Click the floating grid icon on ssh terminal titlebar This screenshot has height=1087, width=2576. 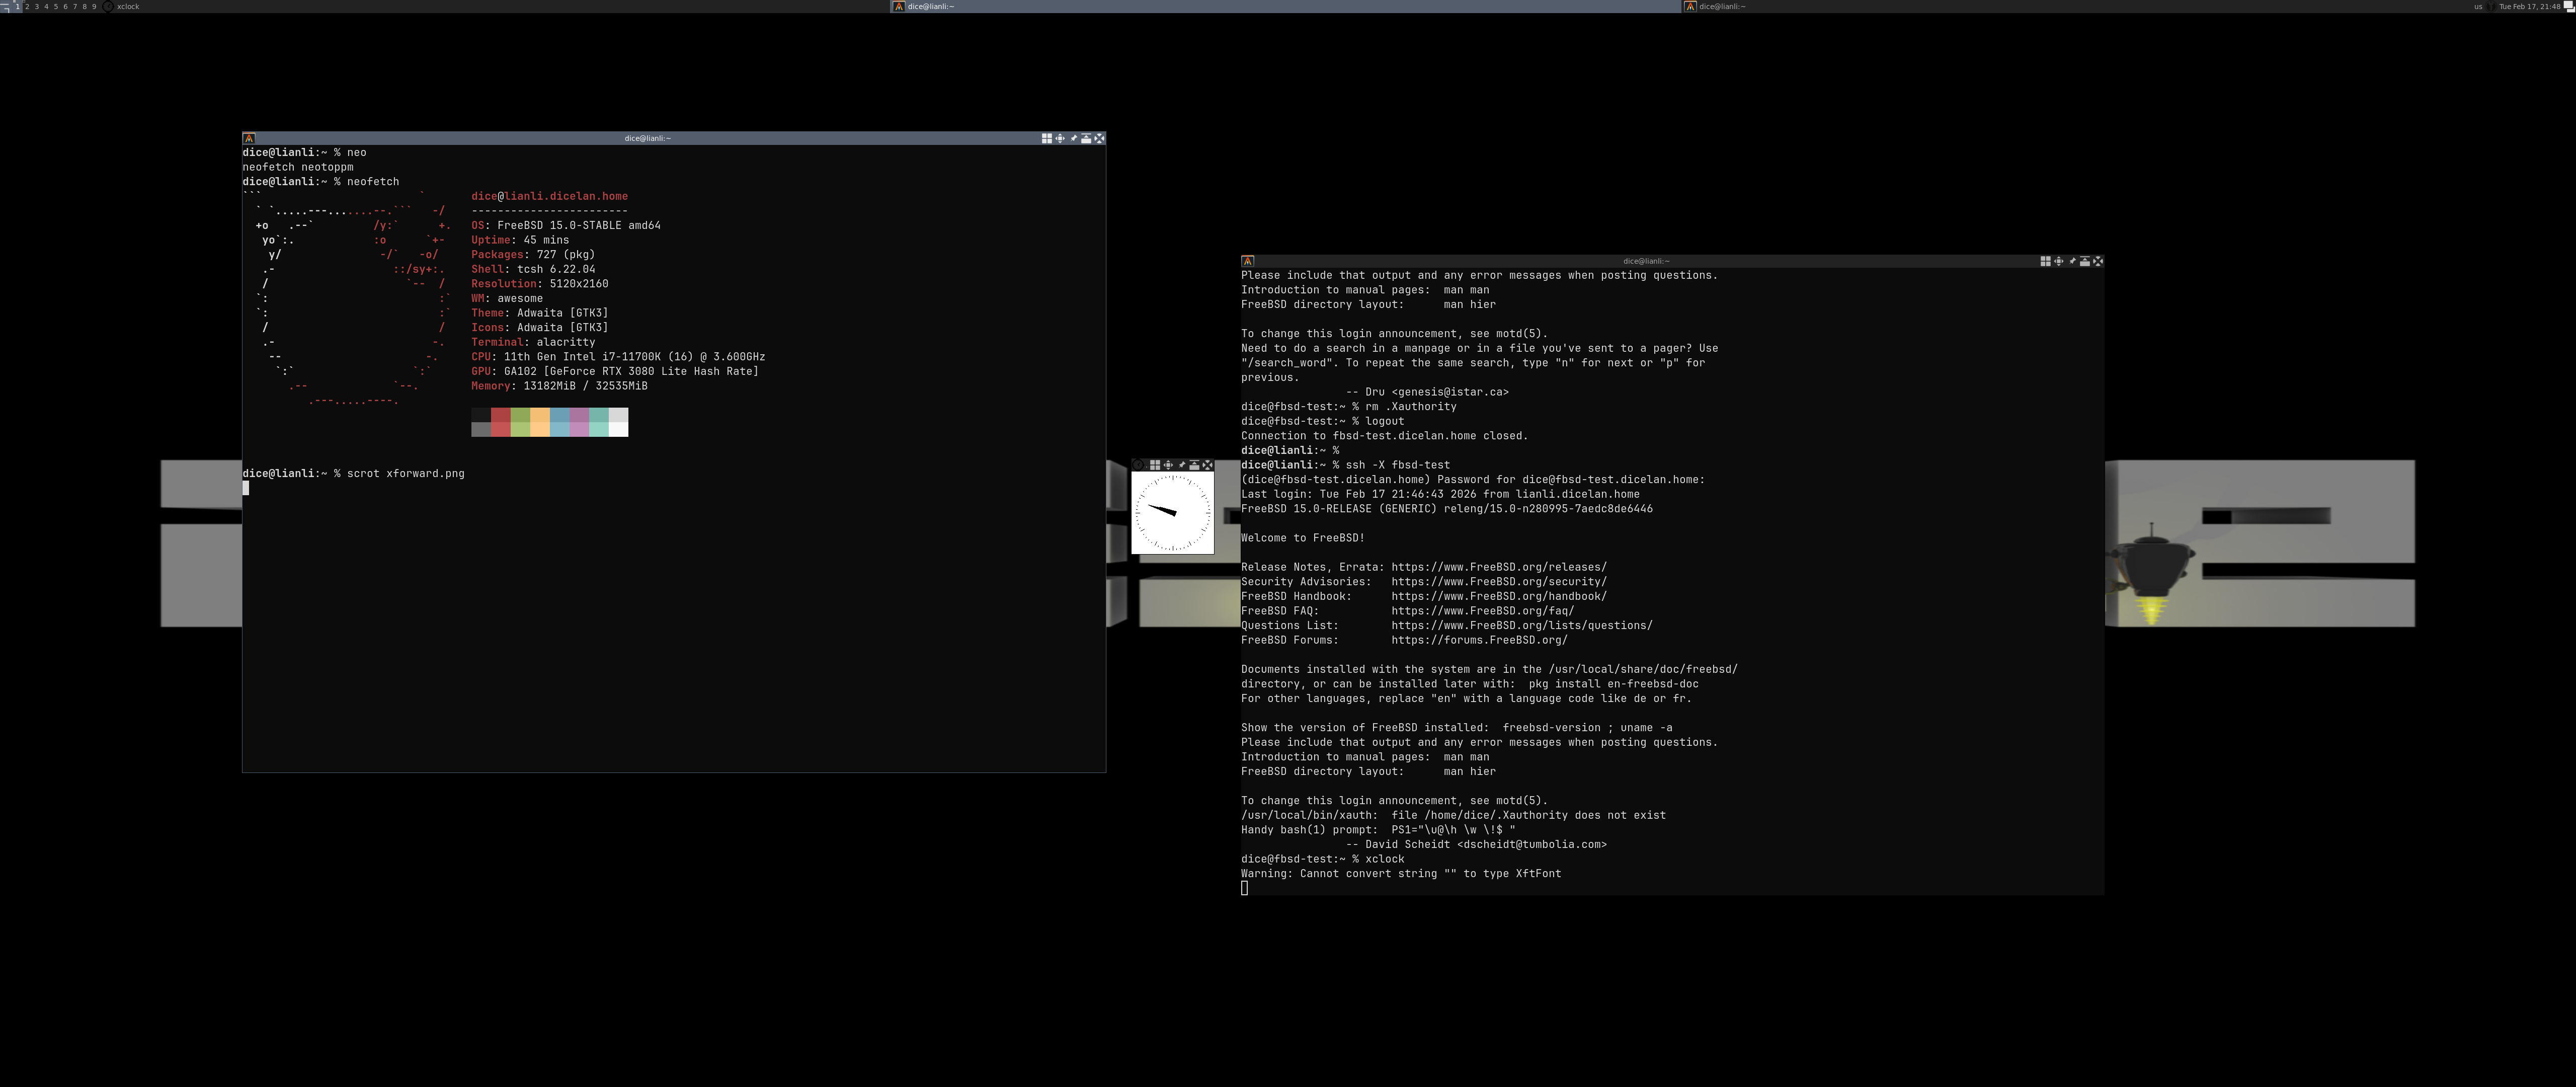click(2045, 261)
